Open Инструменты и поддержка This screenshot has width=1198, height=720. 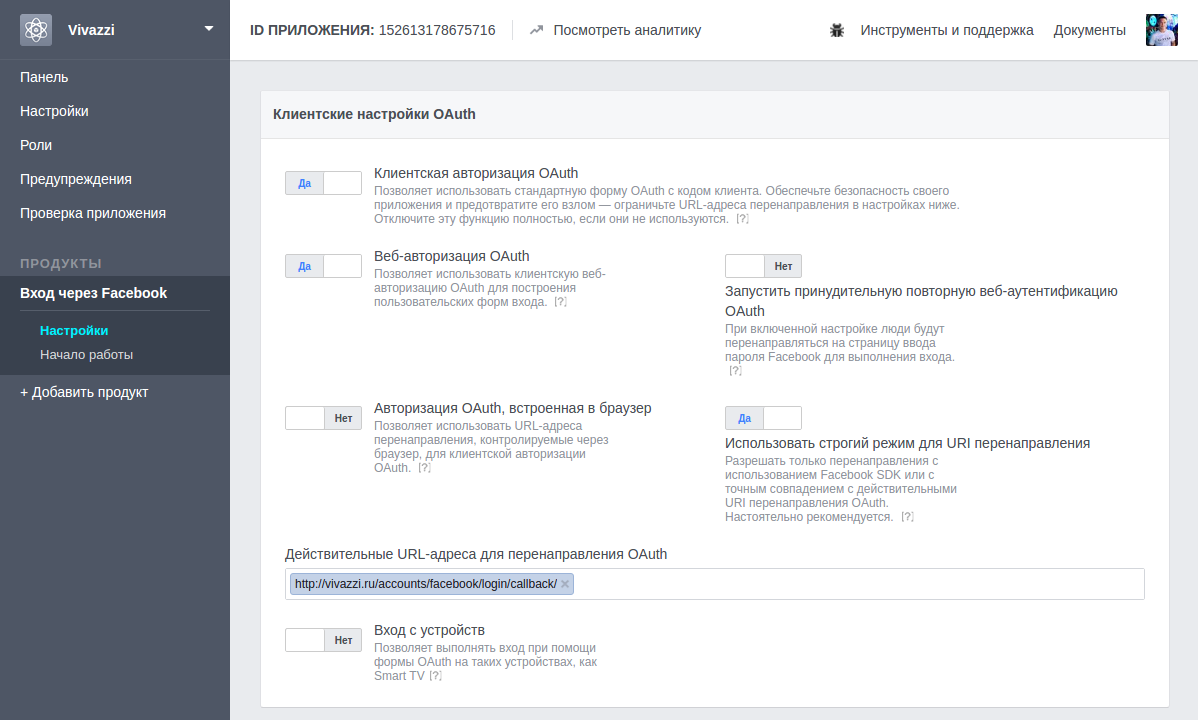click(947, 31)
